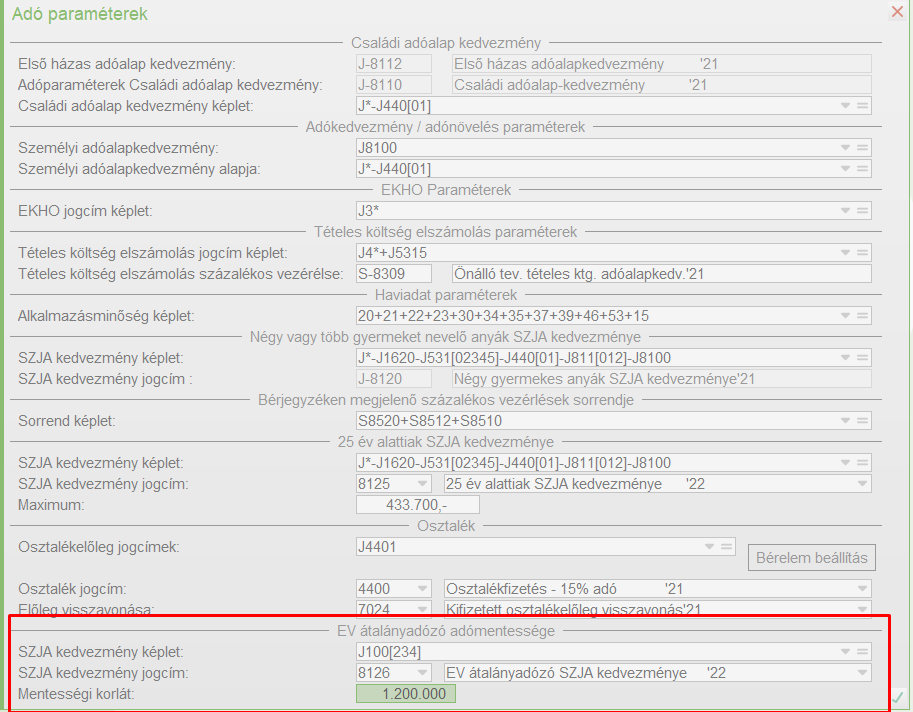
Task: Click list icon of Tételes költség jogcím képlet
Action: (x=863, y=253)
